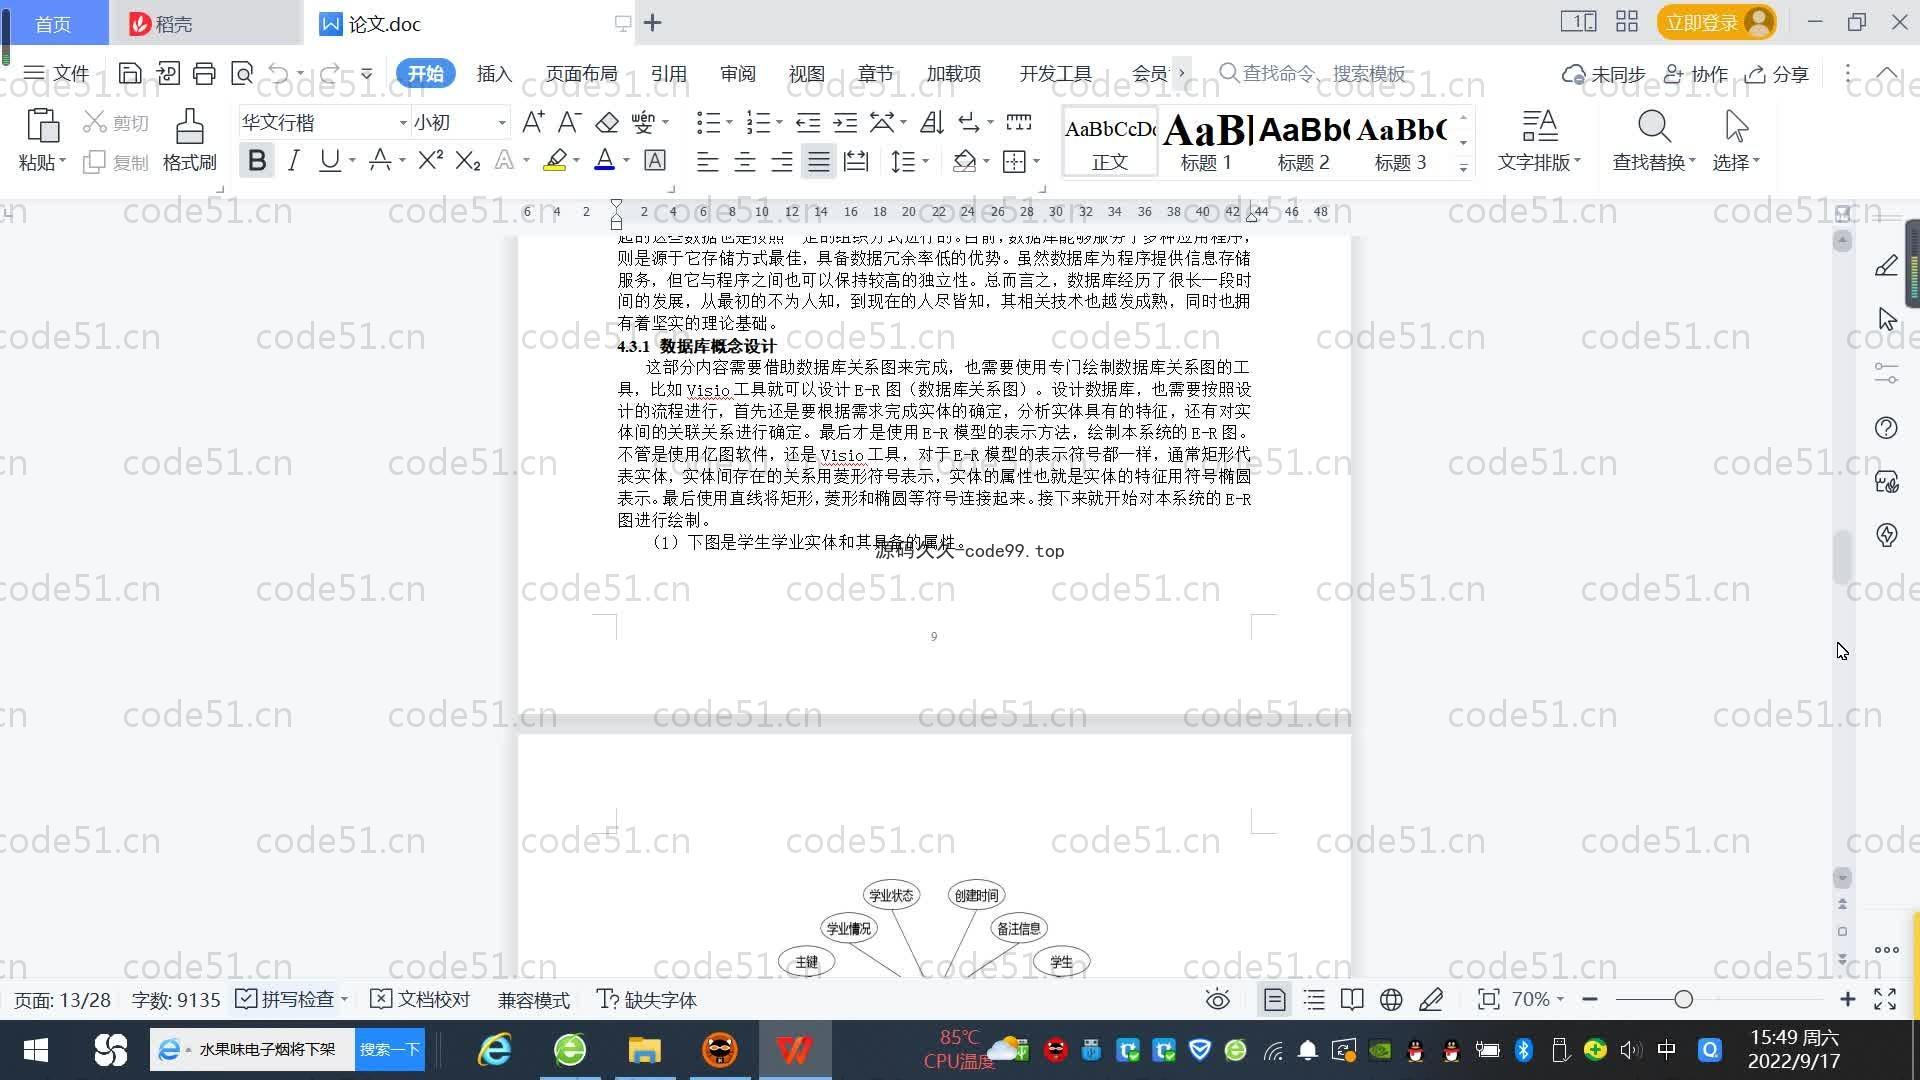
Task: Click the Save icon in quick access toolbar
Action: (x=129, y=73)
